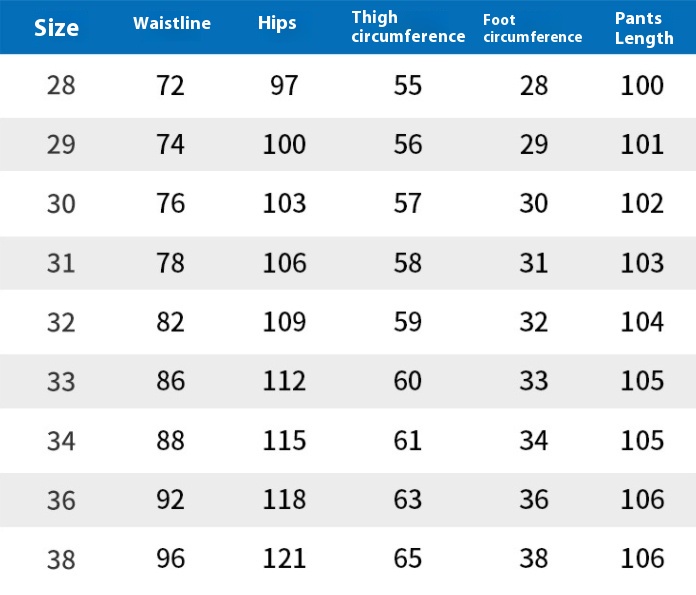Select the Waistline column header
Viewport: 696px width, 595px height.
tap(172, 24)
